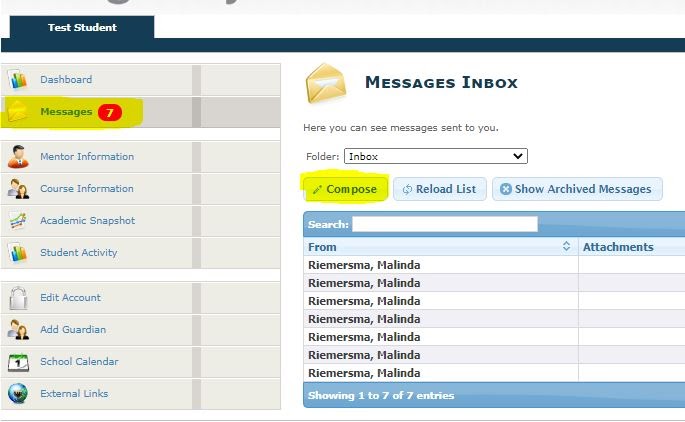Click the Student Activity chart icon
Screen dimensions: 685x422
[18, 253]
